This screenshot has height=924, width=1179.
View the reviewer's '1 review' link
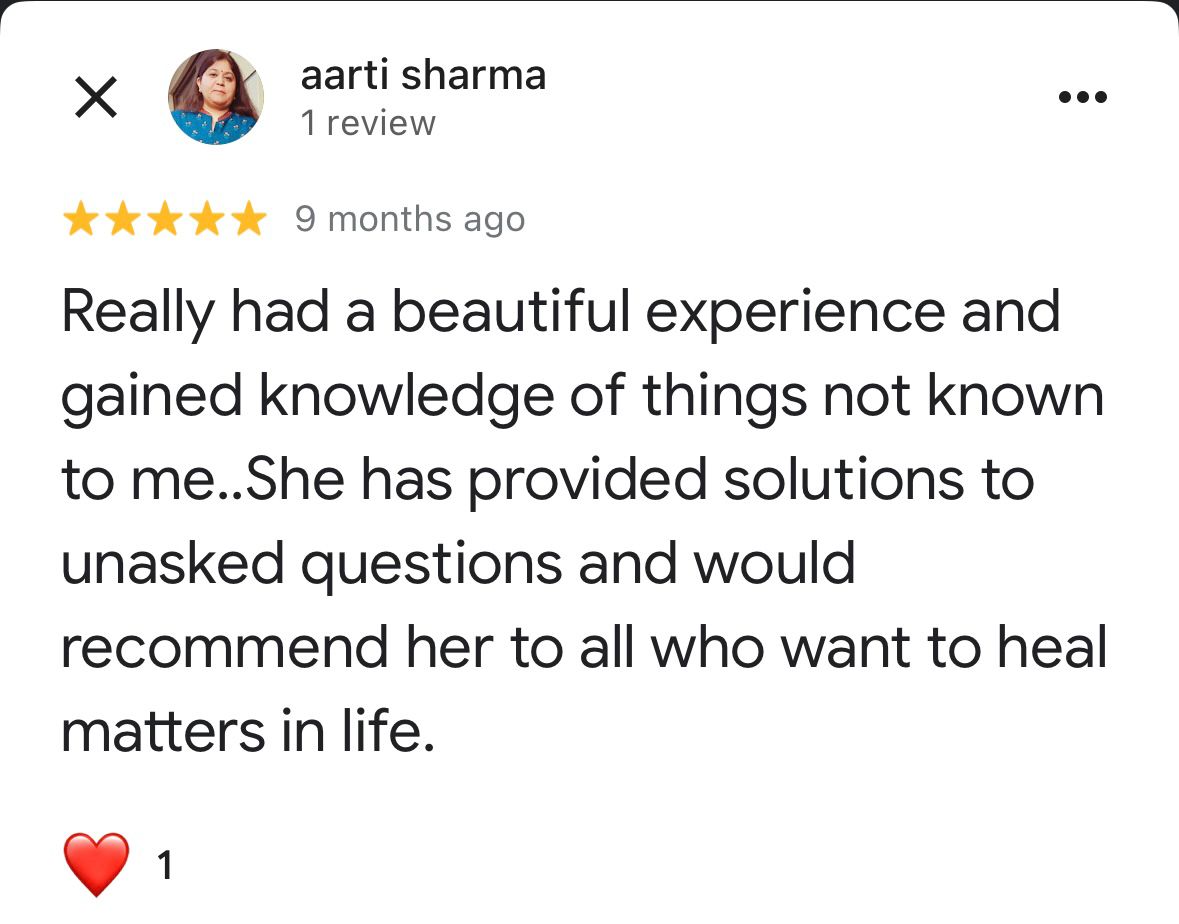[368, 123]
